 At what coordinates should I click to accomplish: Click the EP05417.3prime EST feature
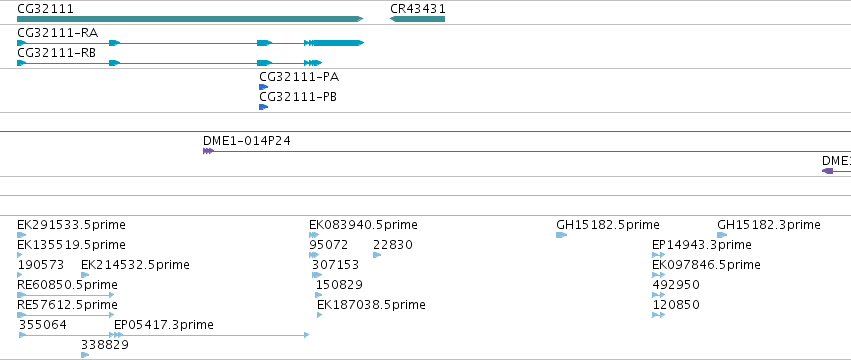tap(212, 335)
